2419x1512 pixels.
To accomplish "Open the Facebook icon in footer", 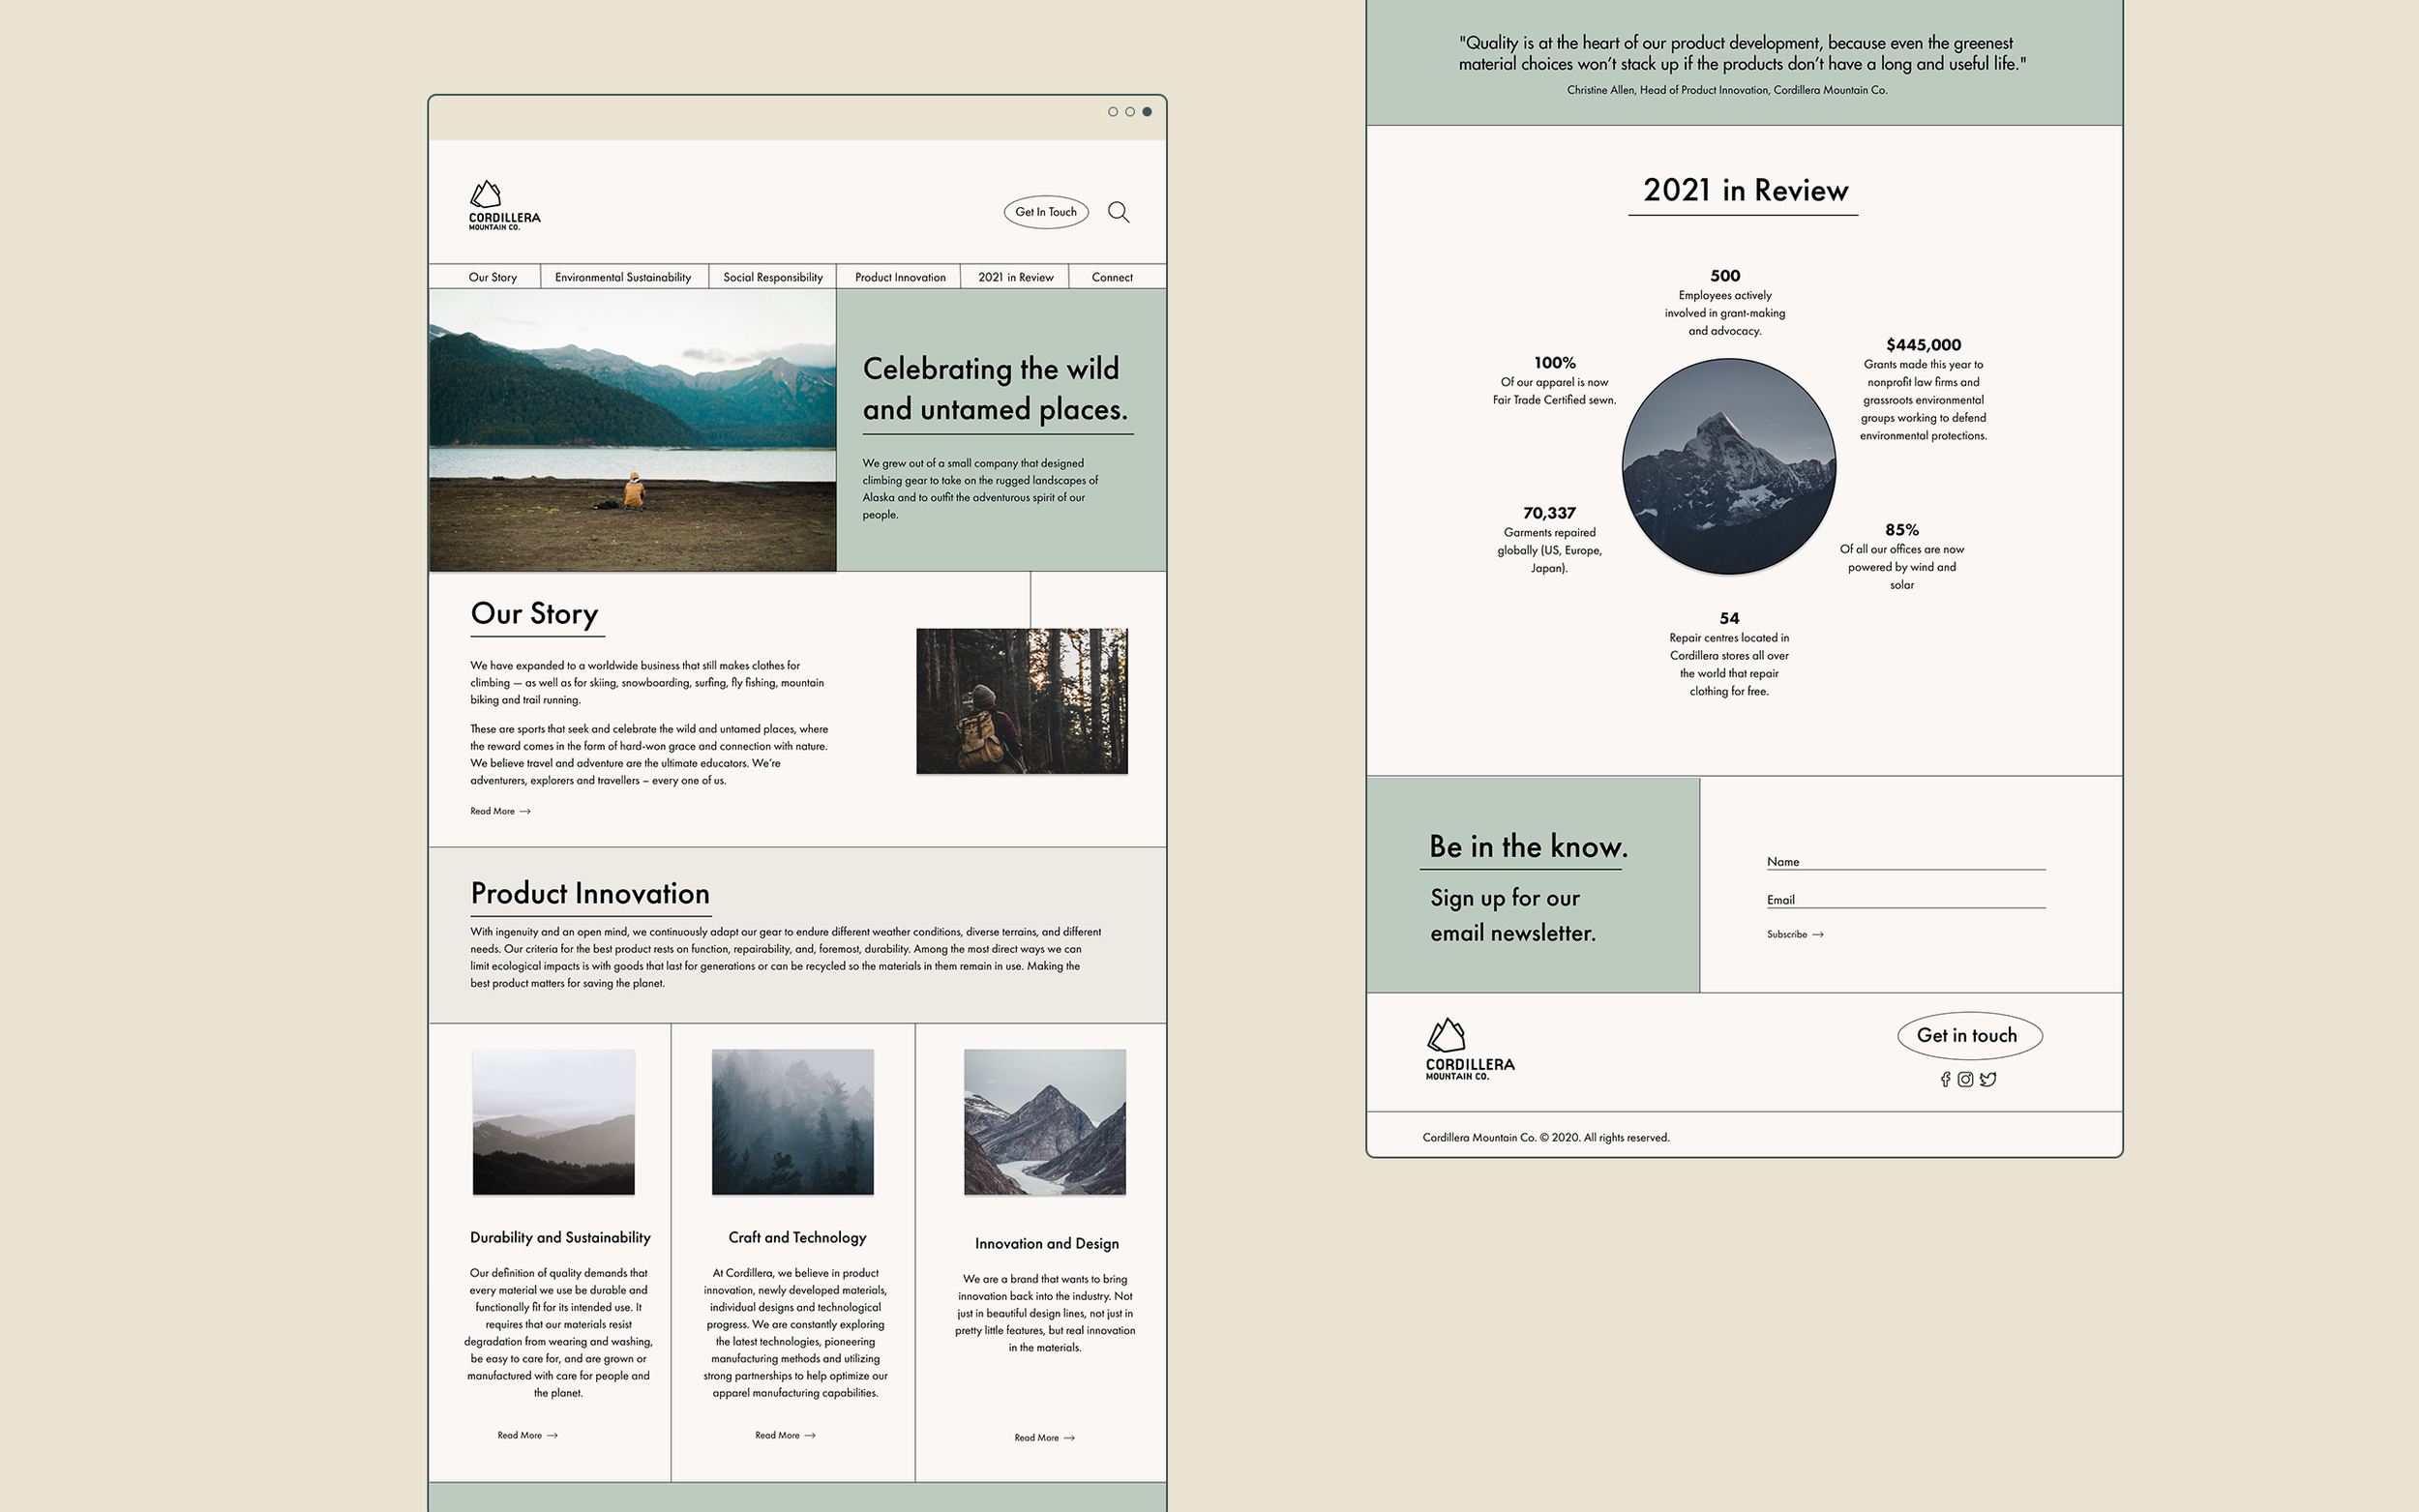I will [x=1945, y=1079].
